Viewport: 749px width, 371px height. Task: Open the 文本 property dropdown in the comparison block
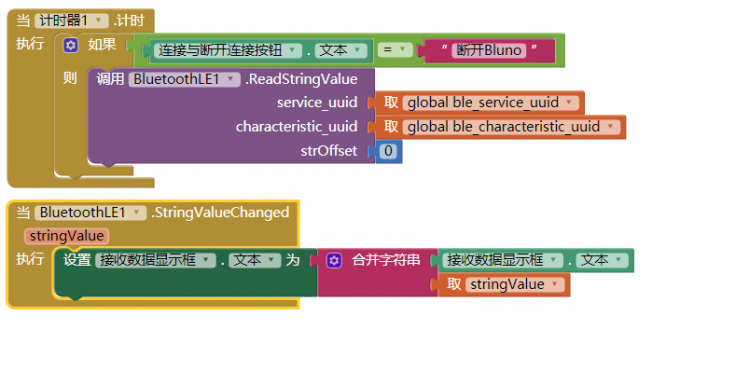(340, 51)
